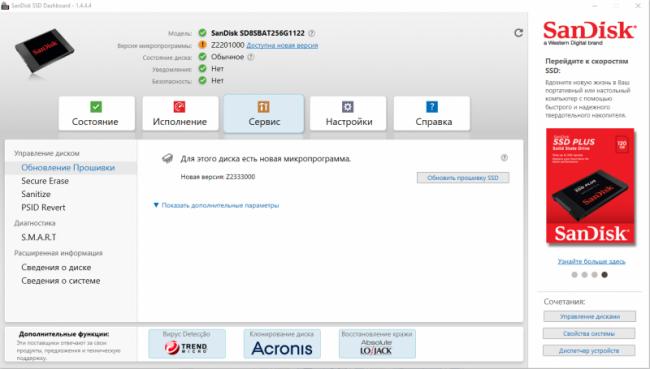Image resolution: width=650 pixels, height=369 pixels.
Task: Click the help icon next to Обычное
Action: tap(250, 57)
